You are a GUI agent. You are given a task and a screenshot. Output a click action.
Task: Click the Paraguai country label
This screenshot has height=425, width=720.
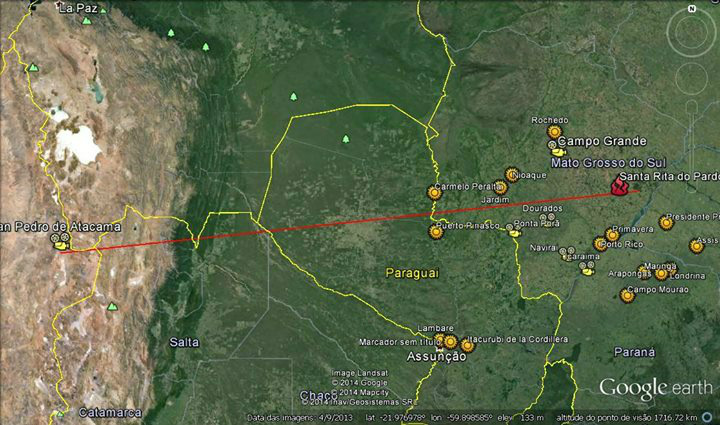(412, 273)
